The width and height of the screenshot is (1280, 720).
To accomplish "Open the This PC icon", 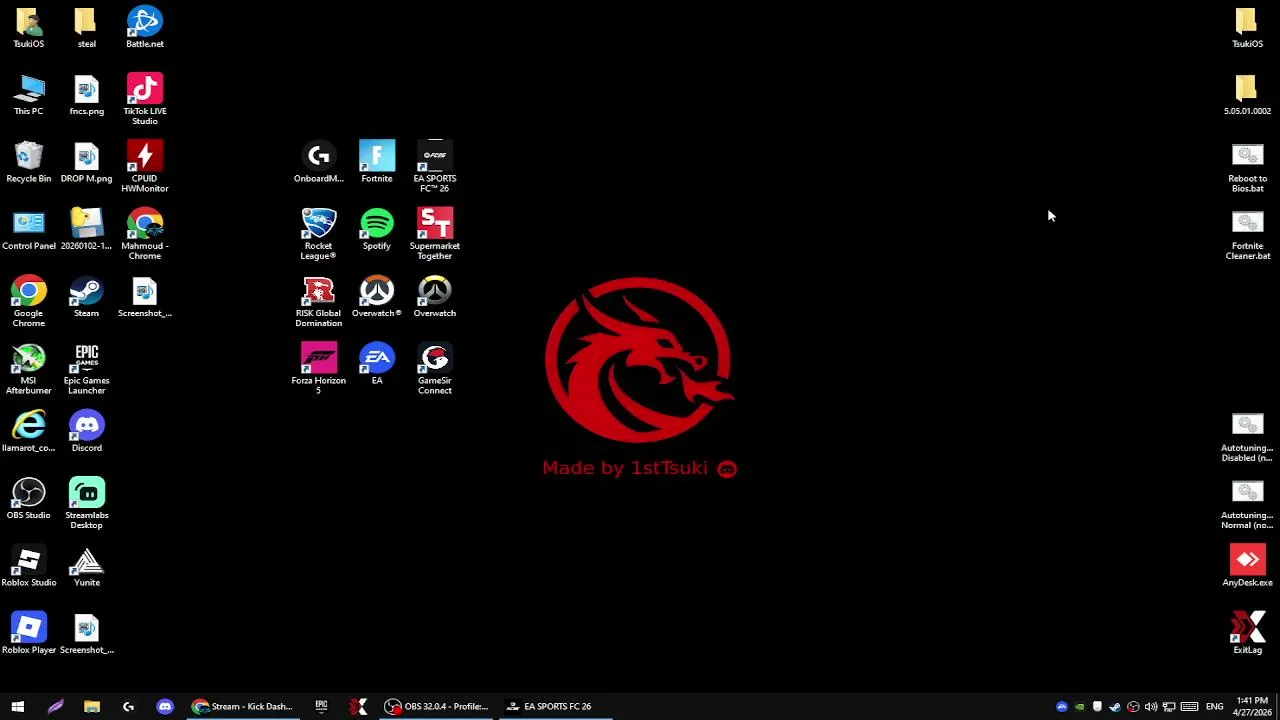I will pyautogui.click(x=29, y=95).
